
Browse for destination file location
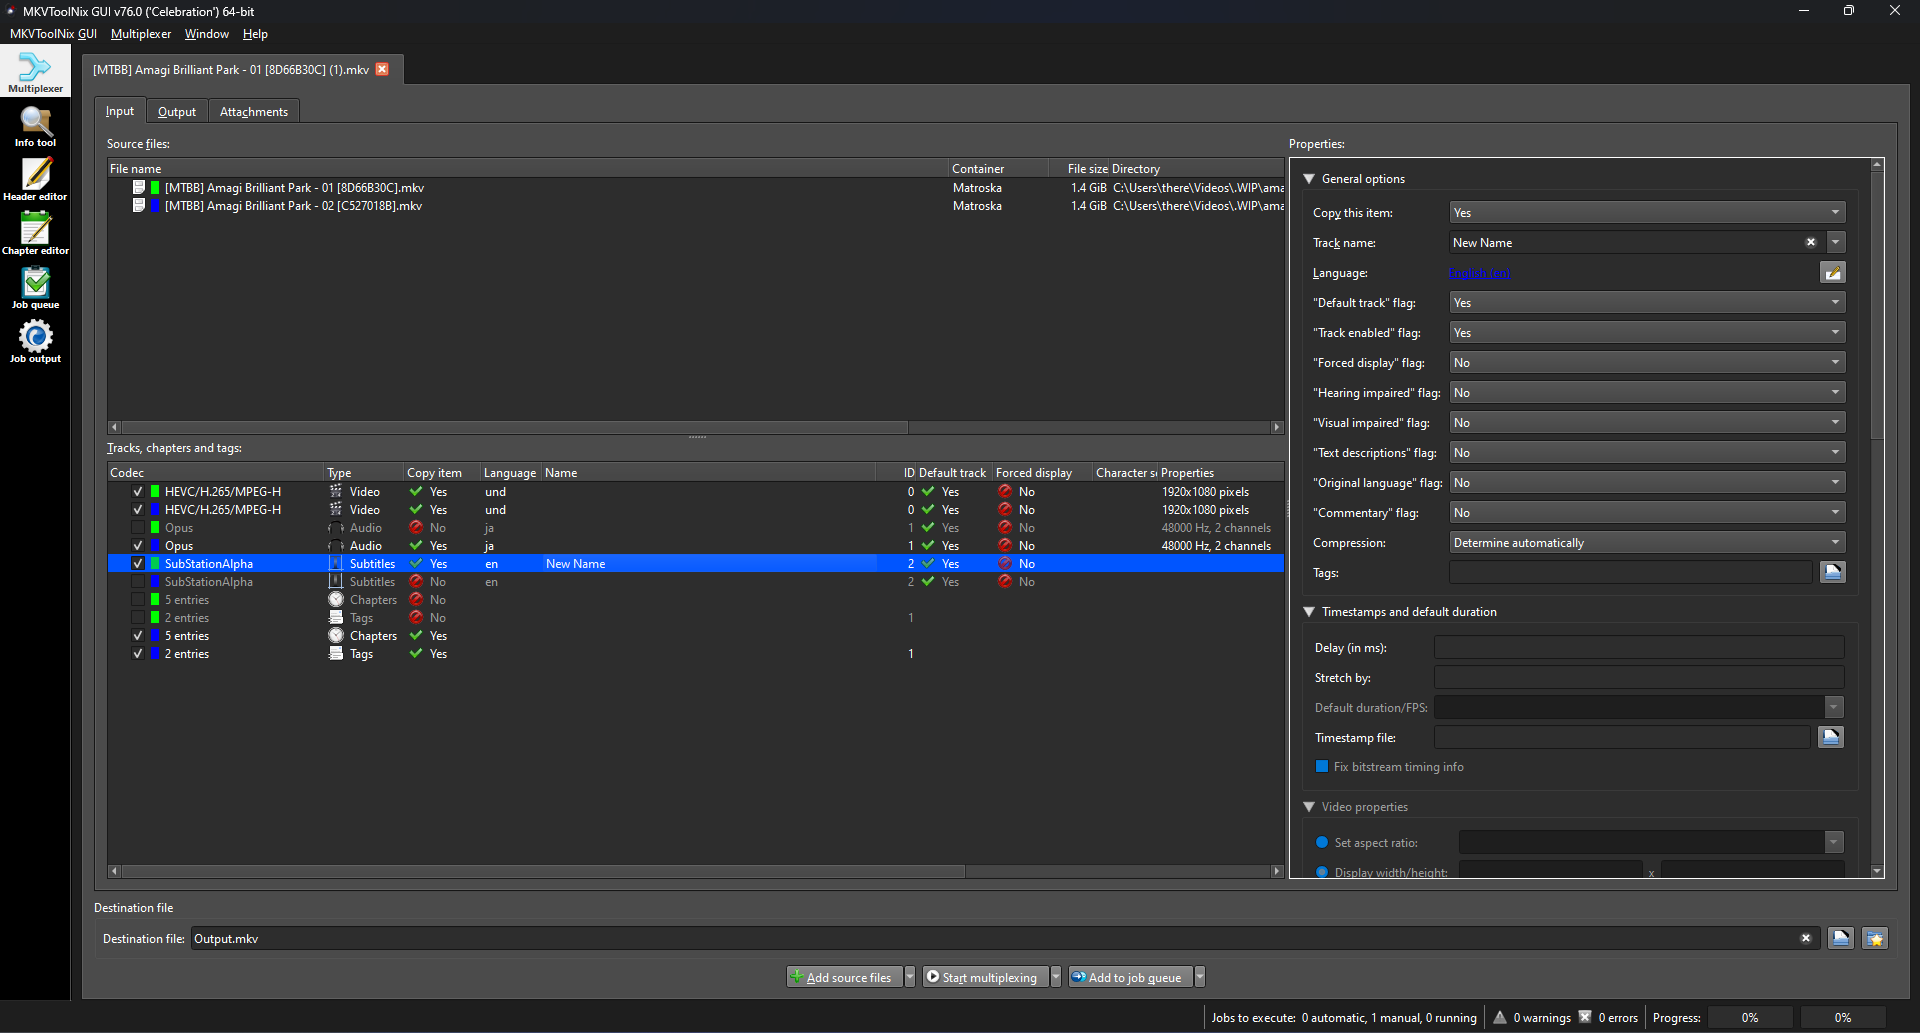pos(1841,938)
